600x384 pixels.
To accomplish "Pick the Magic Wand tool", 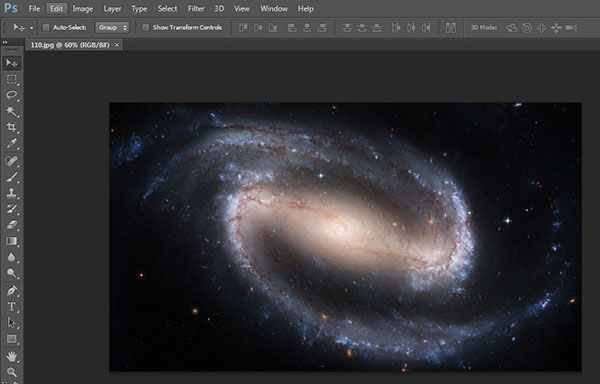I will pos(11,111).
